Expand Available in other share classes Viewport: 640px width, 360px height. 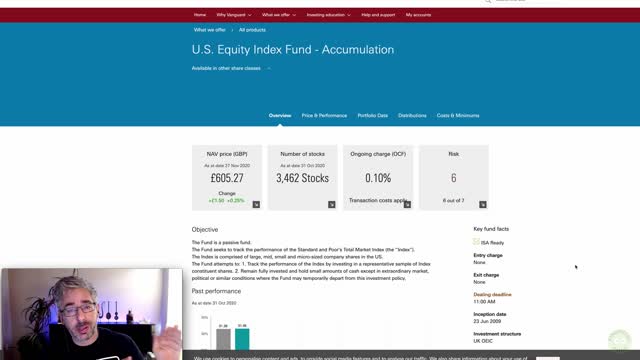231,68
